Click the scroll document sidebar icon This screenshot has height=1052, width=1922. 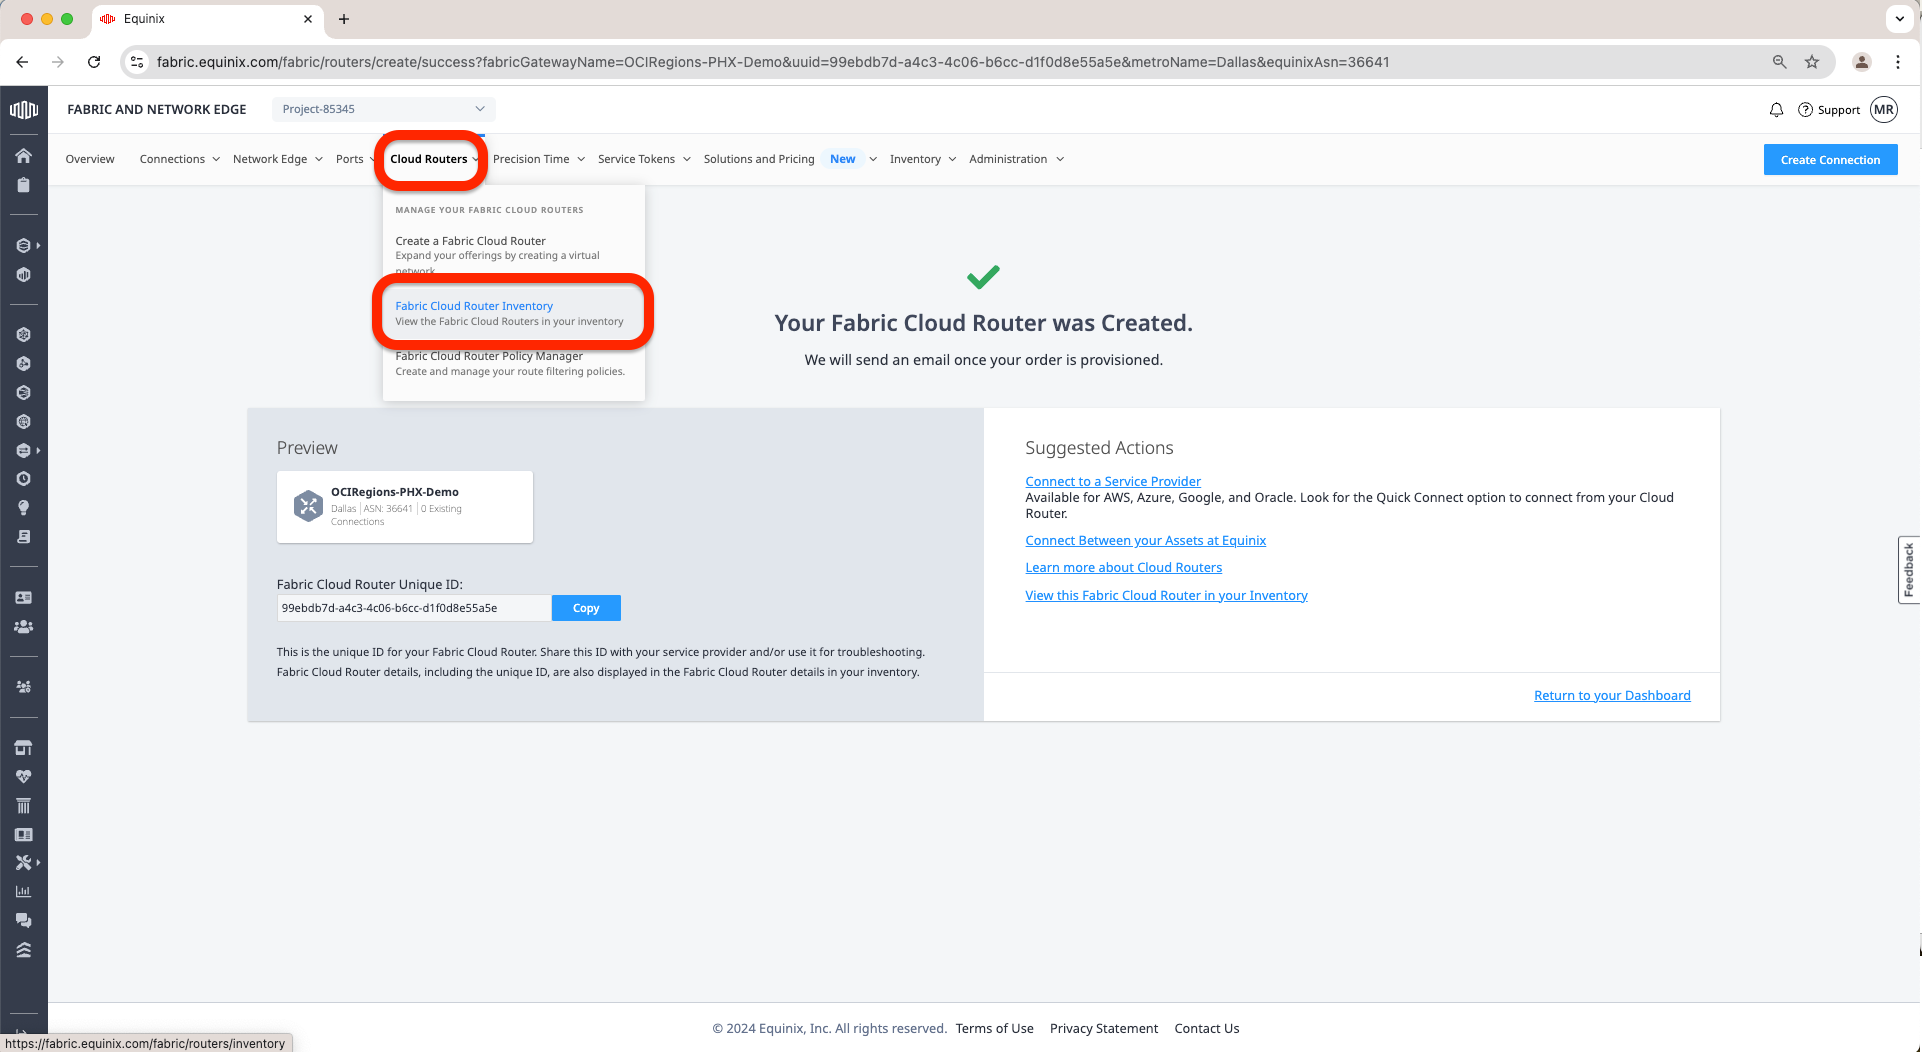click(x=23, y=537)
